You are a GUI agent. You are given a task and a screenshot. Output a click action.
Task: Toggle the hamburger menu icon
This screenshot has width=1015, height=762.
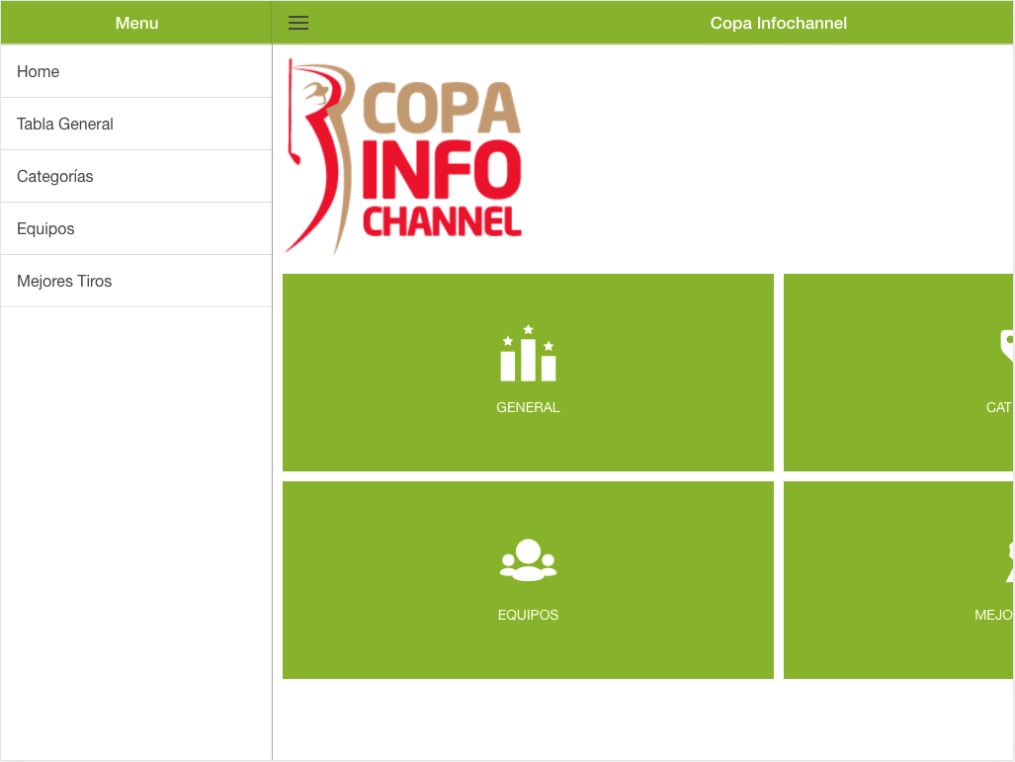(298, 23)
